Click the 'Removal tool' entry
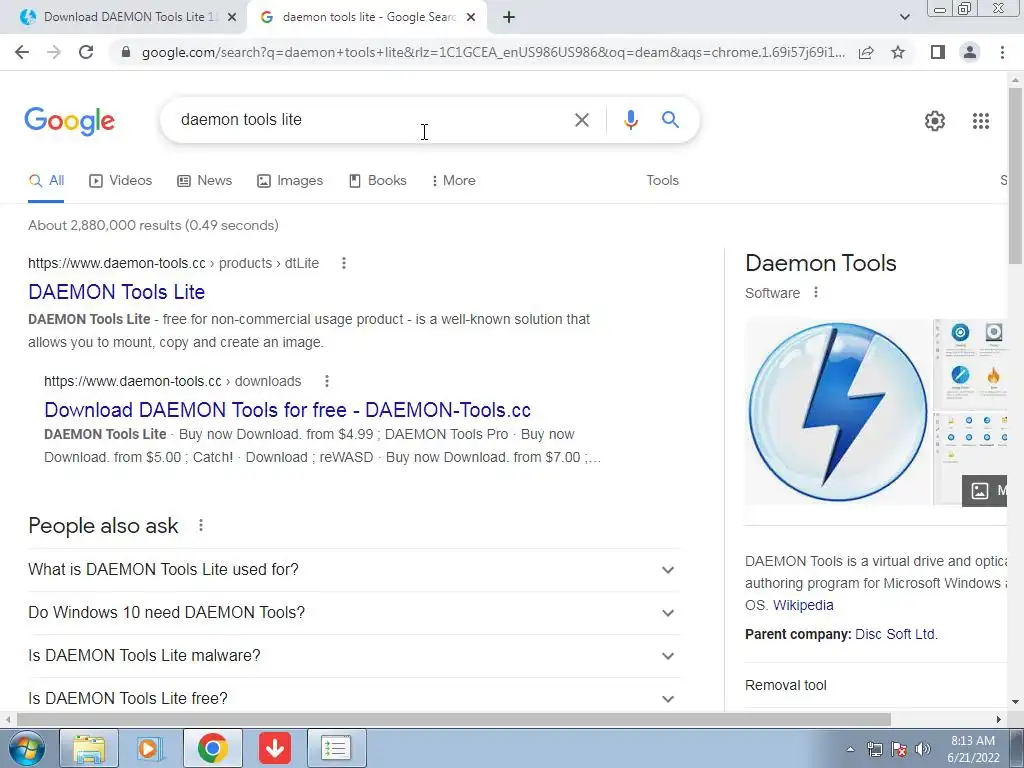 786,686
